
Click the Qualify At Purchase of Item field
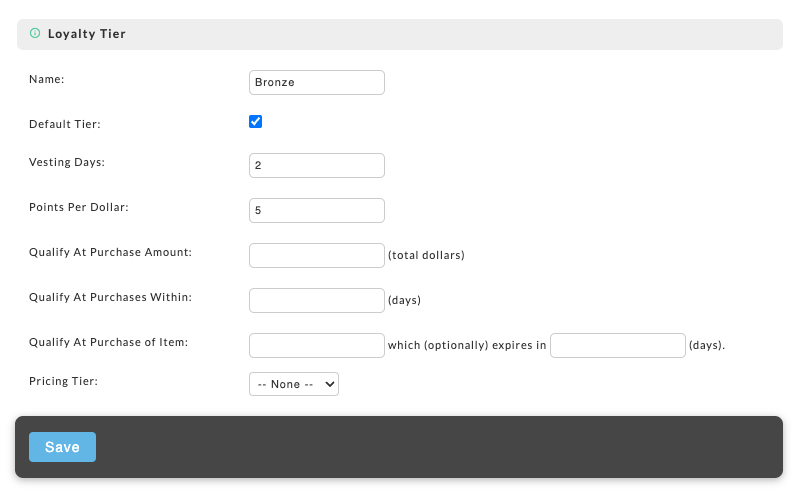click(x=316, y=346)
